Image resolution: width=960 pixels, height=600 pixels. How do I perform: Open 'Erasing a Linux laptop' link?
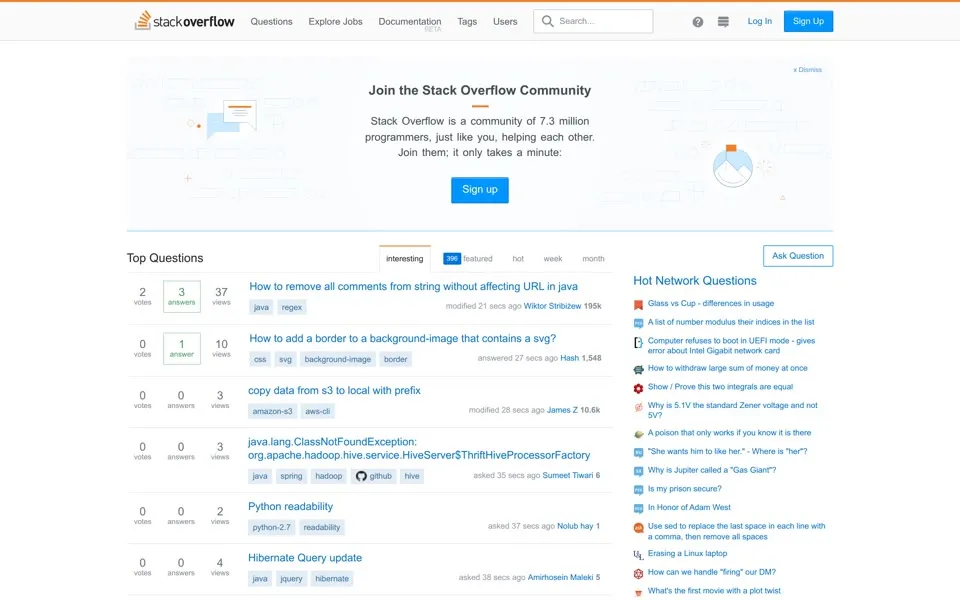click(688, 553)
